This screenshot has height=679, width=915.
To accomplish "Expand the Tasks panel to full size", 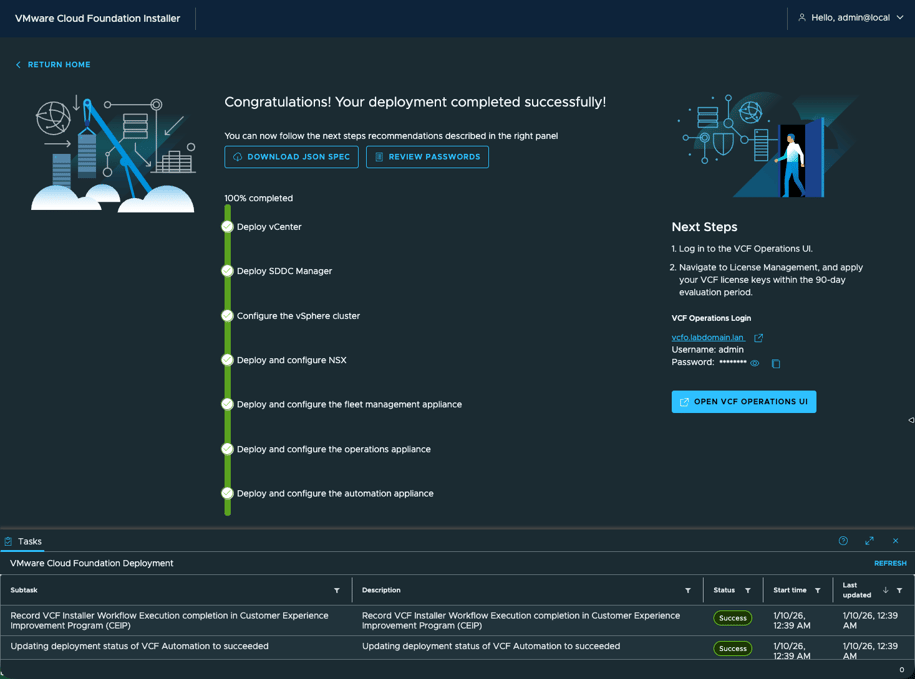I will coord(869,541).
